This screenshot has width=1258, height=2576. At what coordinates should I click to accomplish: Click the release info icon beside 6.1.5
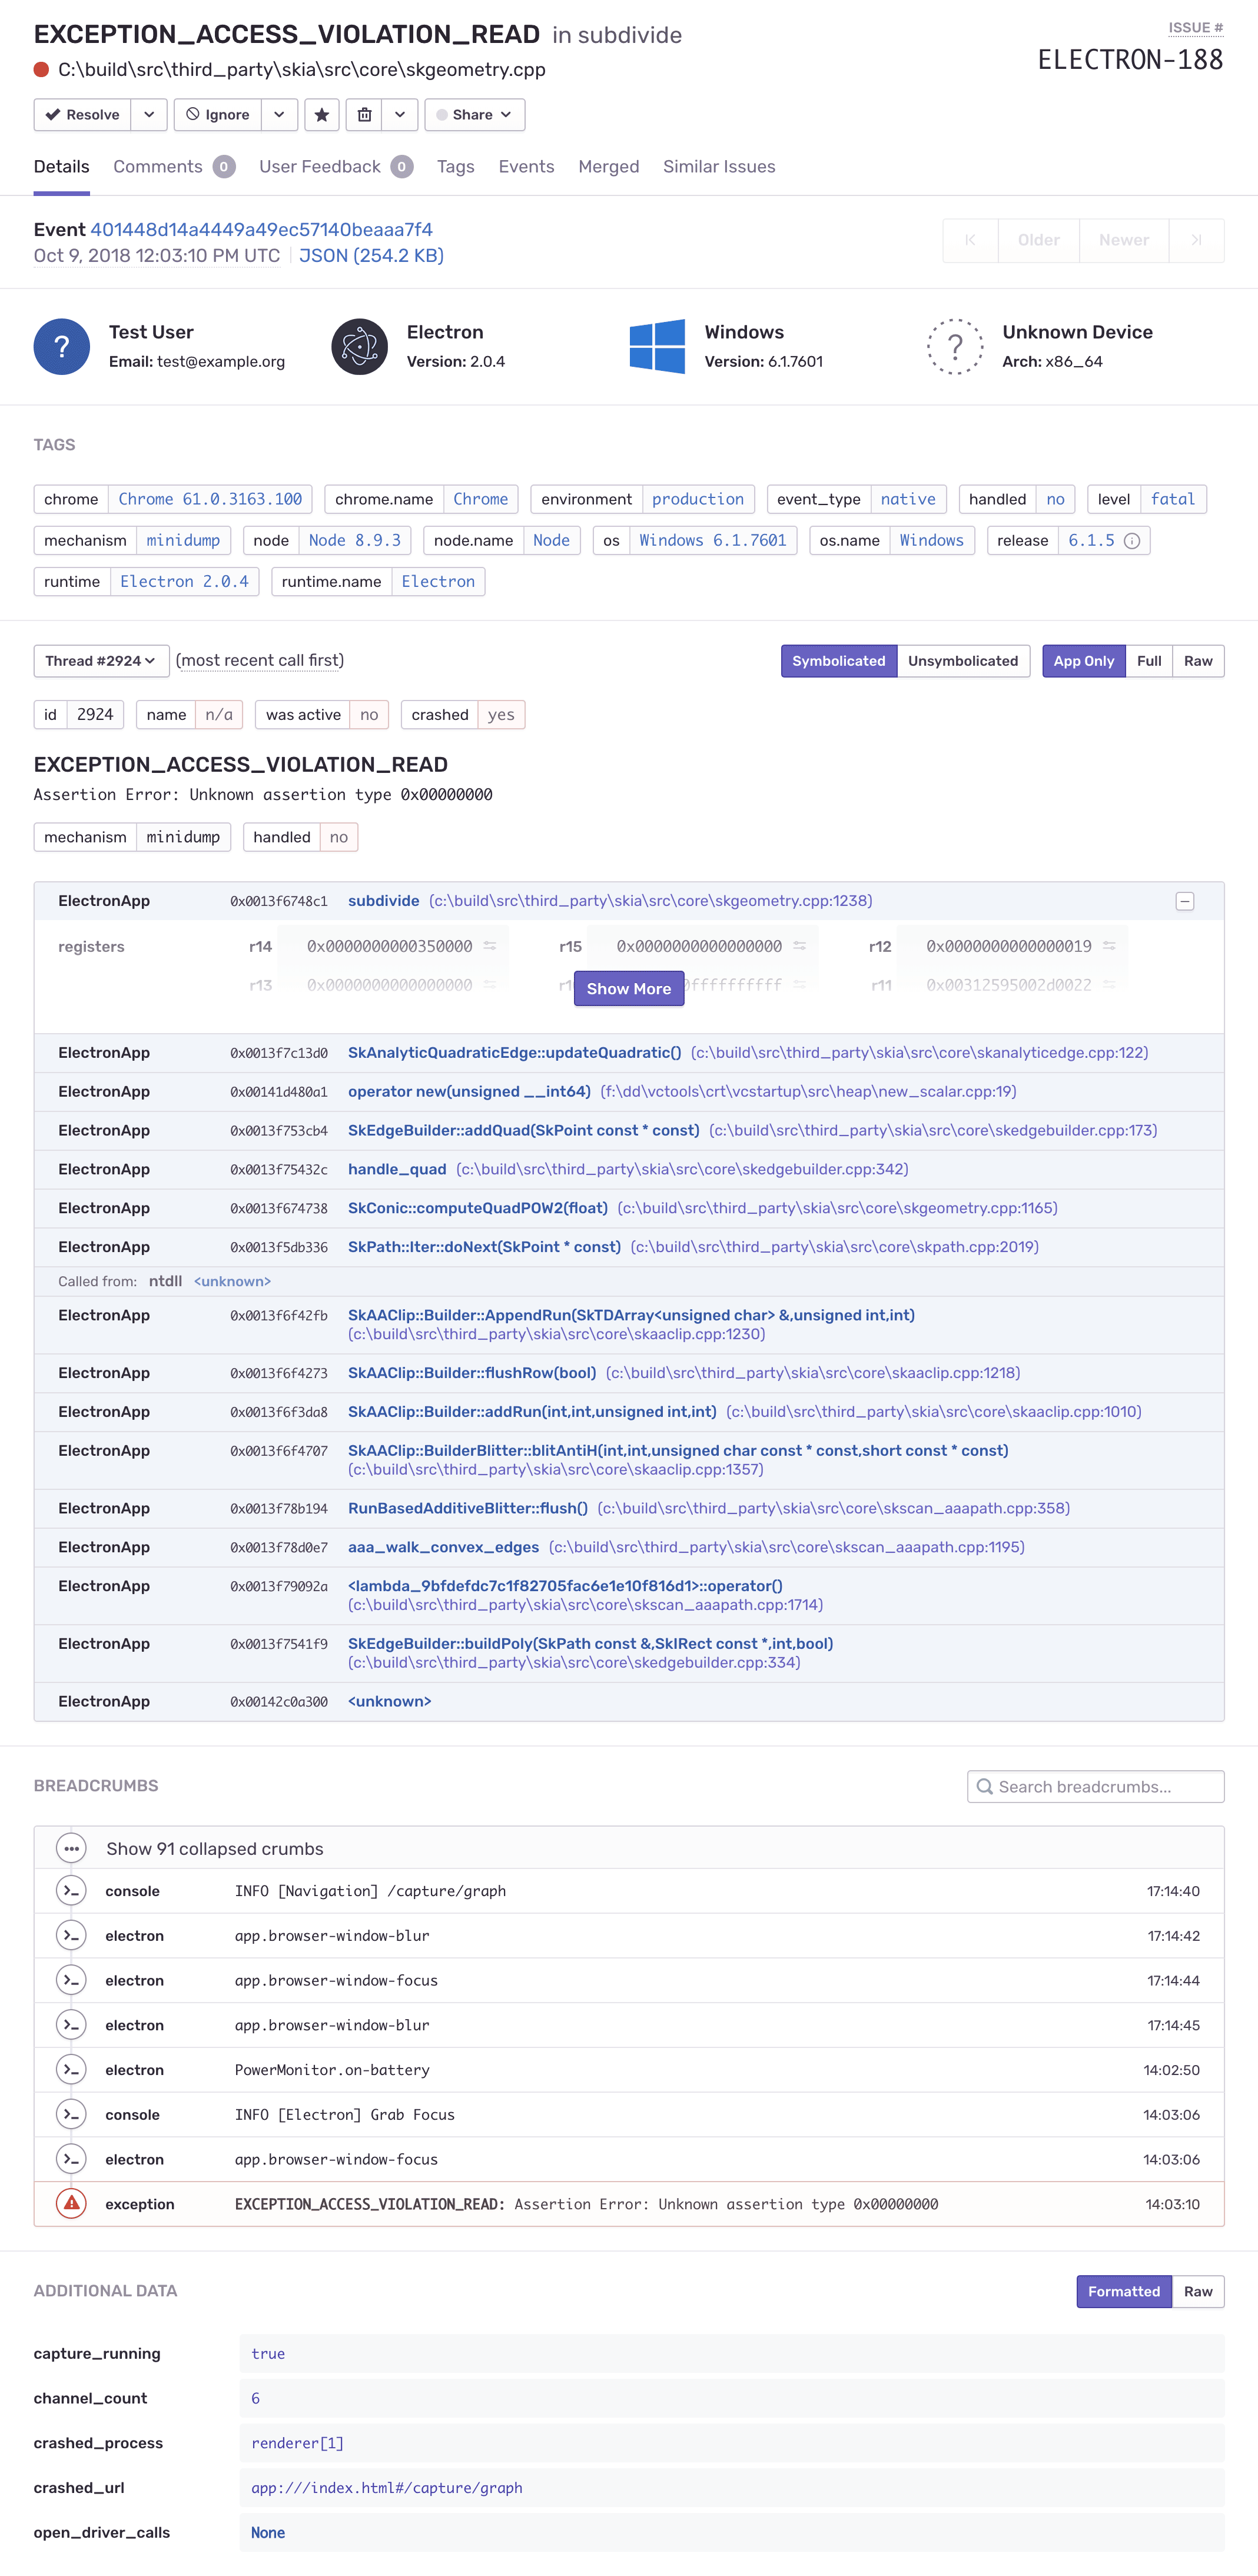(x=1132, y=541)
